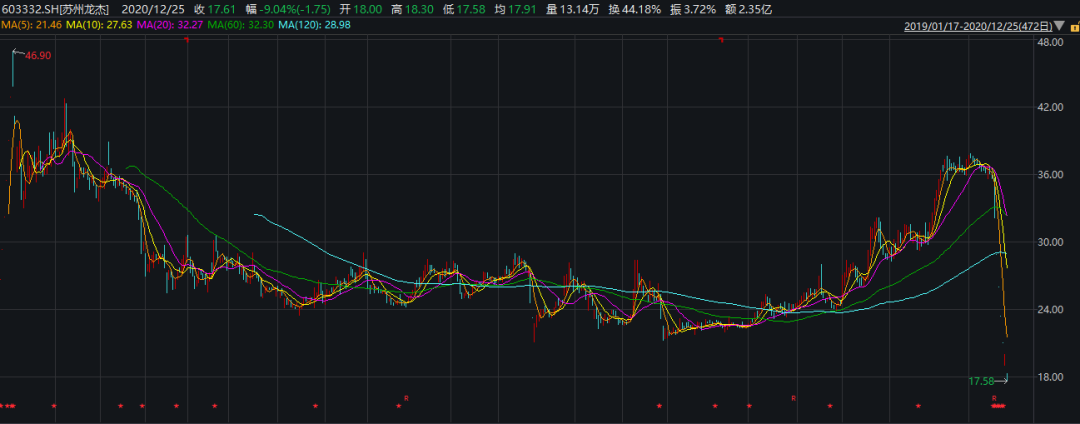The height and width of the screenshot is (424, 1080).
Task: Select the MA(5): 21.46 indicator label
Action: pos(30,25)
